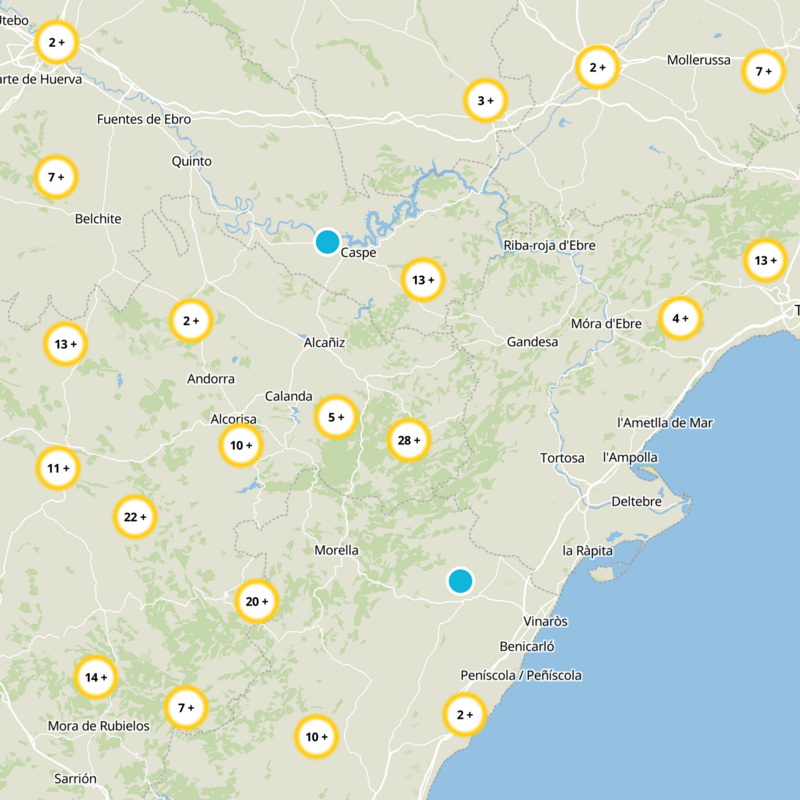Viewport: 800px width, 800px height.
Task: Click the l'Ampolla town label
Action: (x=630, y=458)
